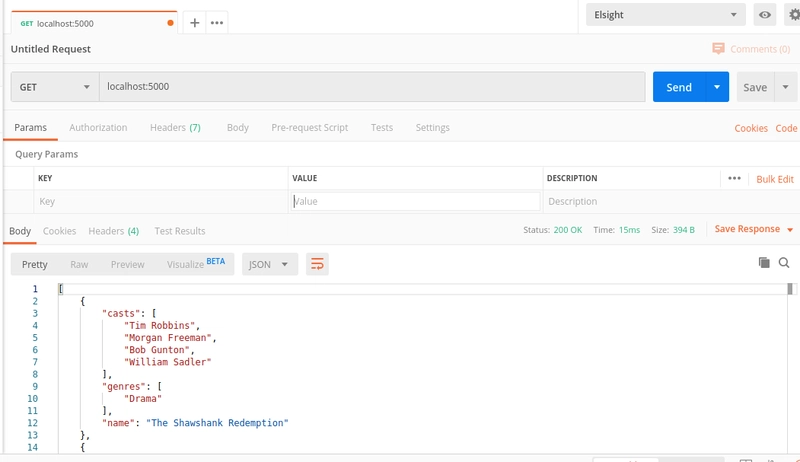The width and height of the screenshot is (800, 462).
Task: Open the GET method dropdown
Action: (x=55, y=87)
